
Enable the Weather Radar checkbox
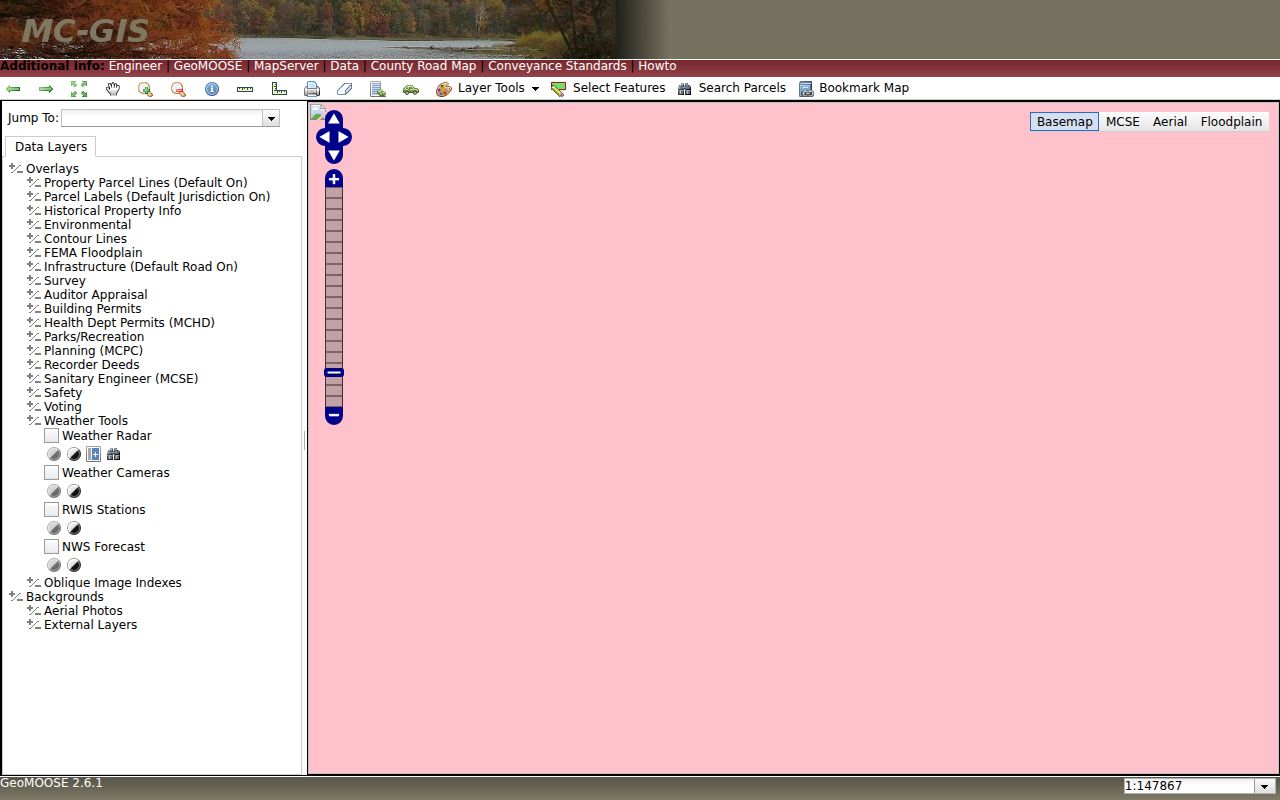(x=52, y=436)
